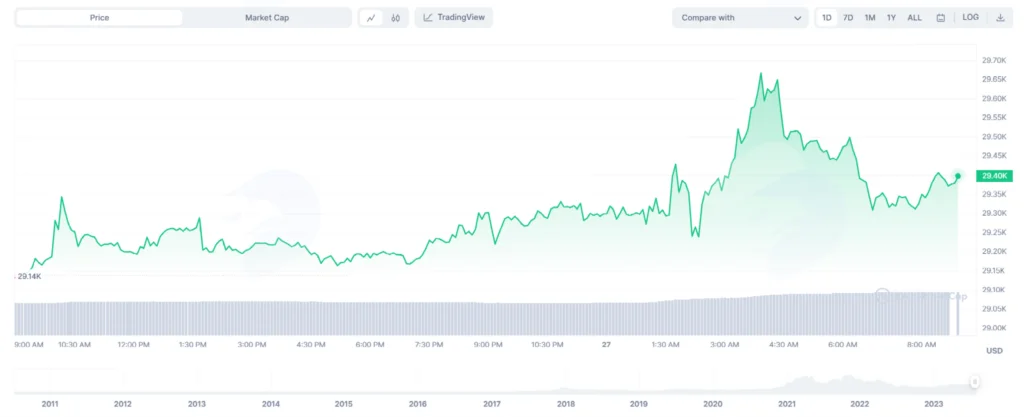Viewport: 1024px width, 417px height.
Task: Click the 29.00K axis label
Action: pyautogui.click(x=994, y=328)
